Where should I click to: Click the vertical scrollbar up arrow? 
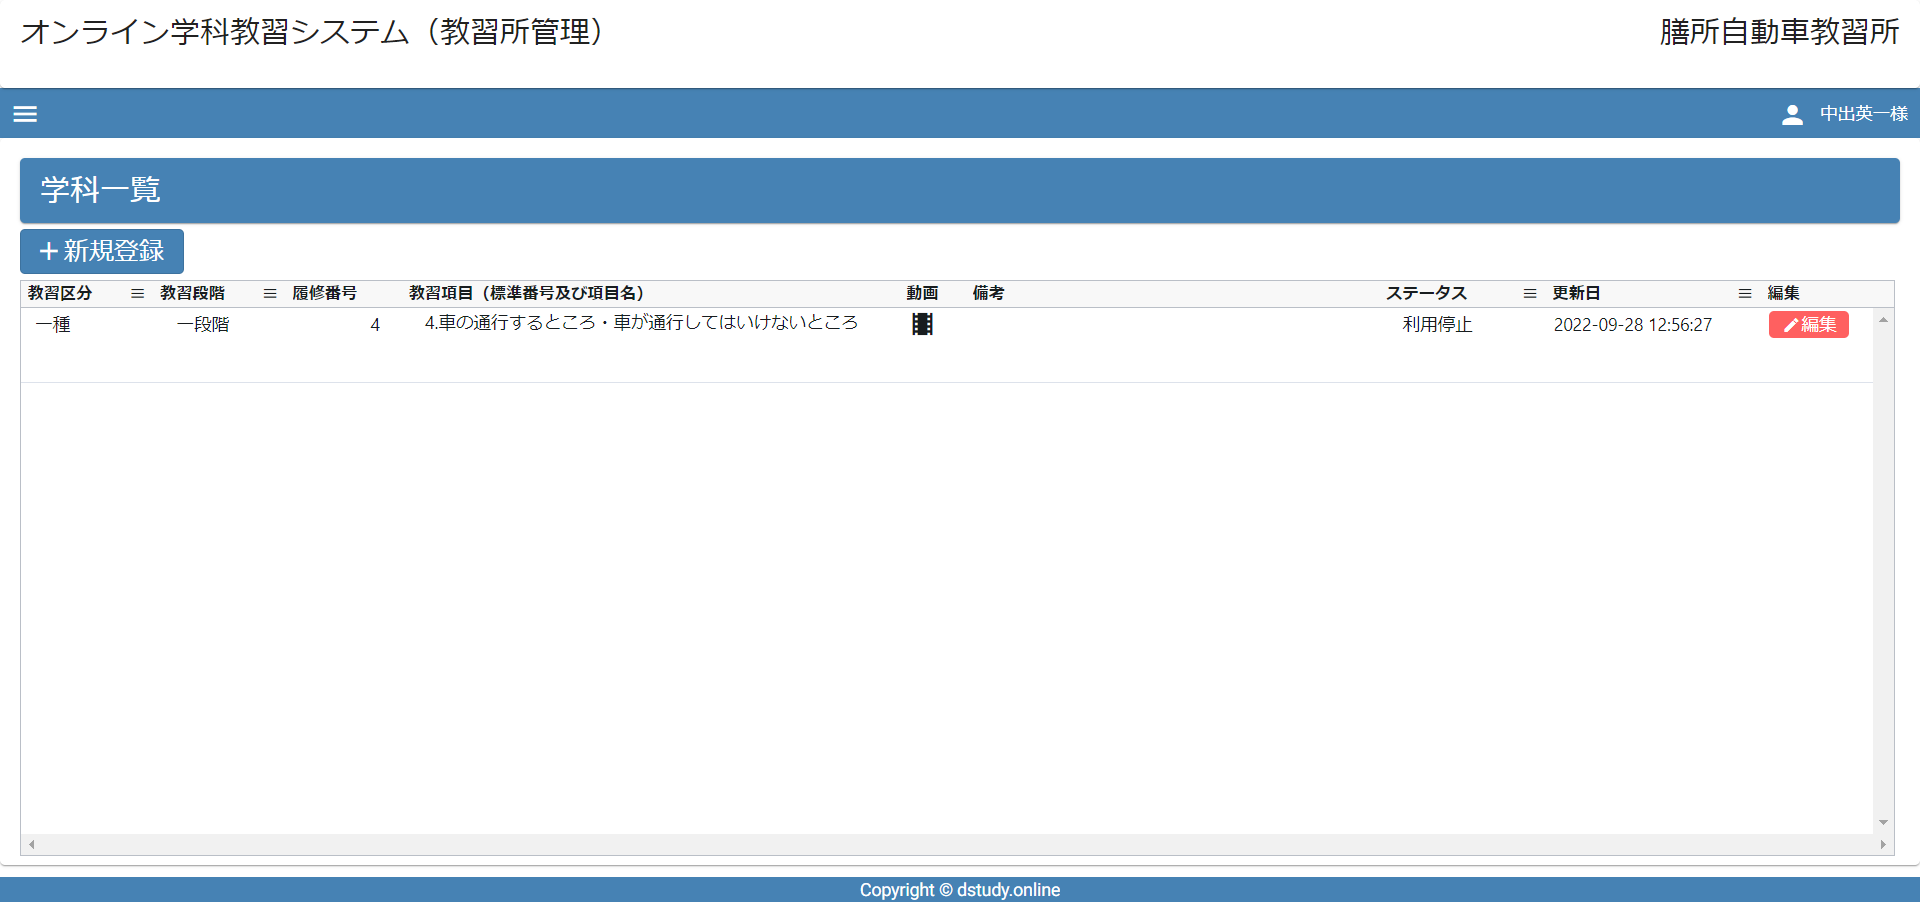(x=1883, y=320)
